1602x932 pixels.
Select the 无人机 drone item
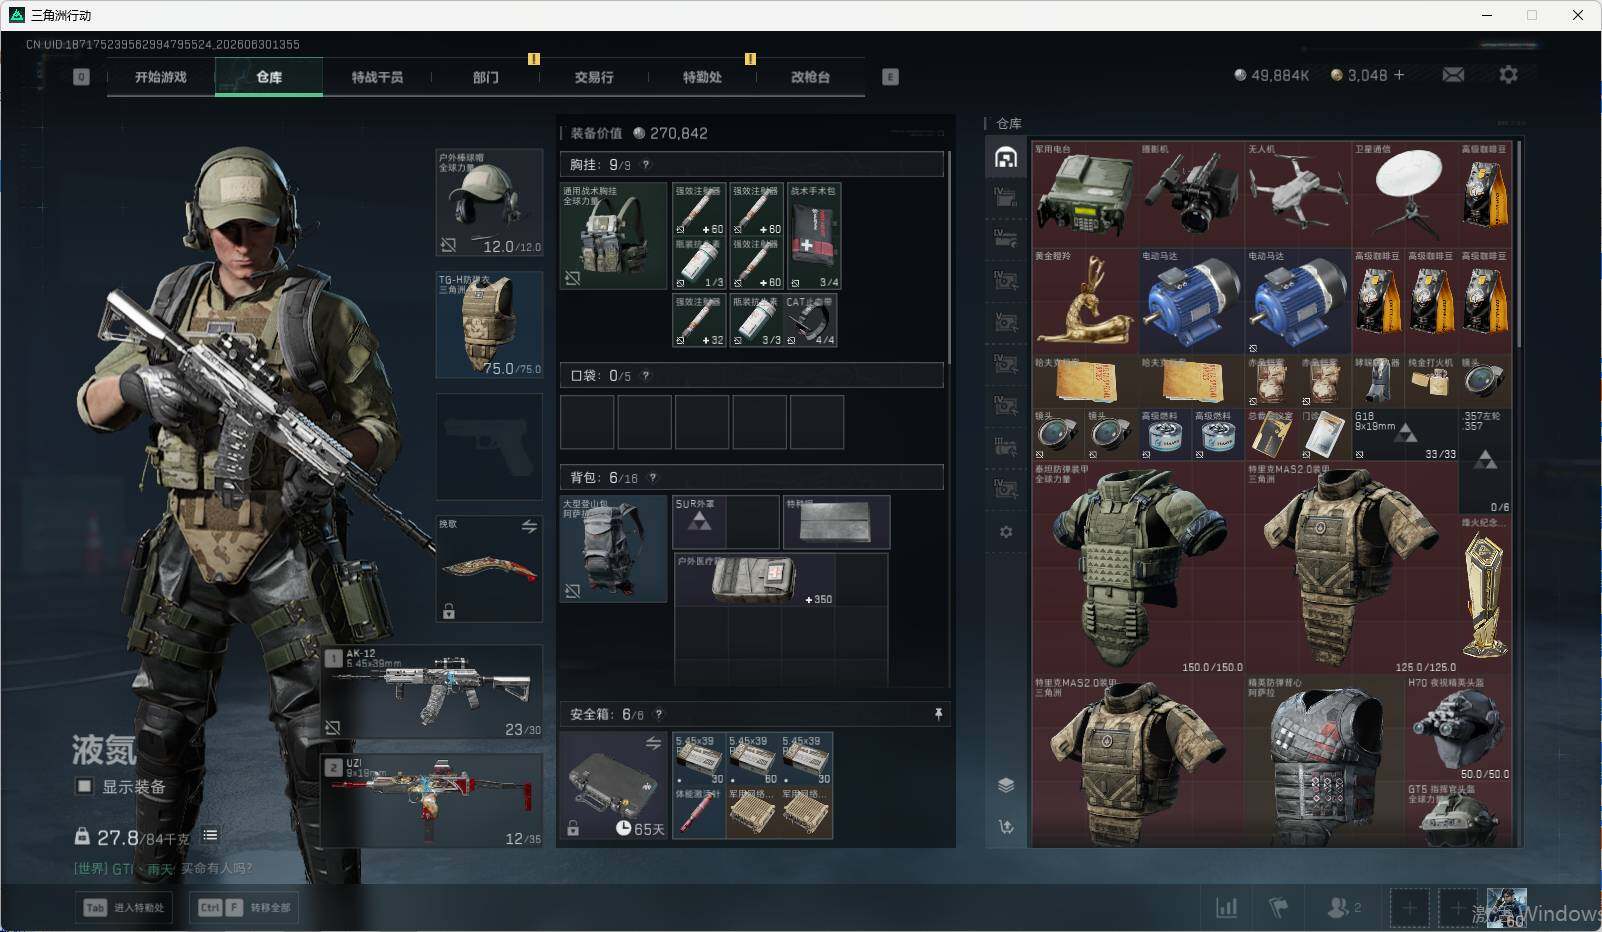point(1298,194)
